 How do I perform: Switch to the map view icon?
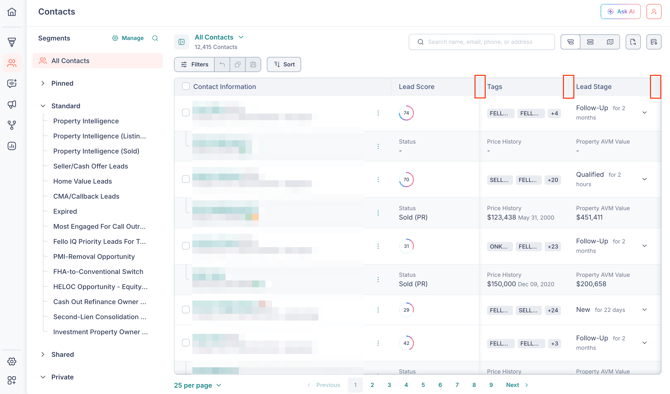pos(610,42)
